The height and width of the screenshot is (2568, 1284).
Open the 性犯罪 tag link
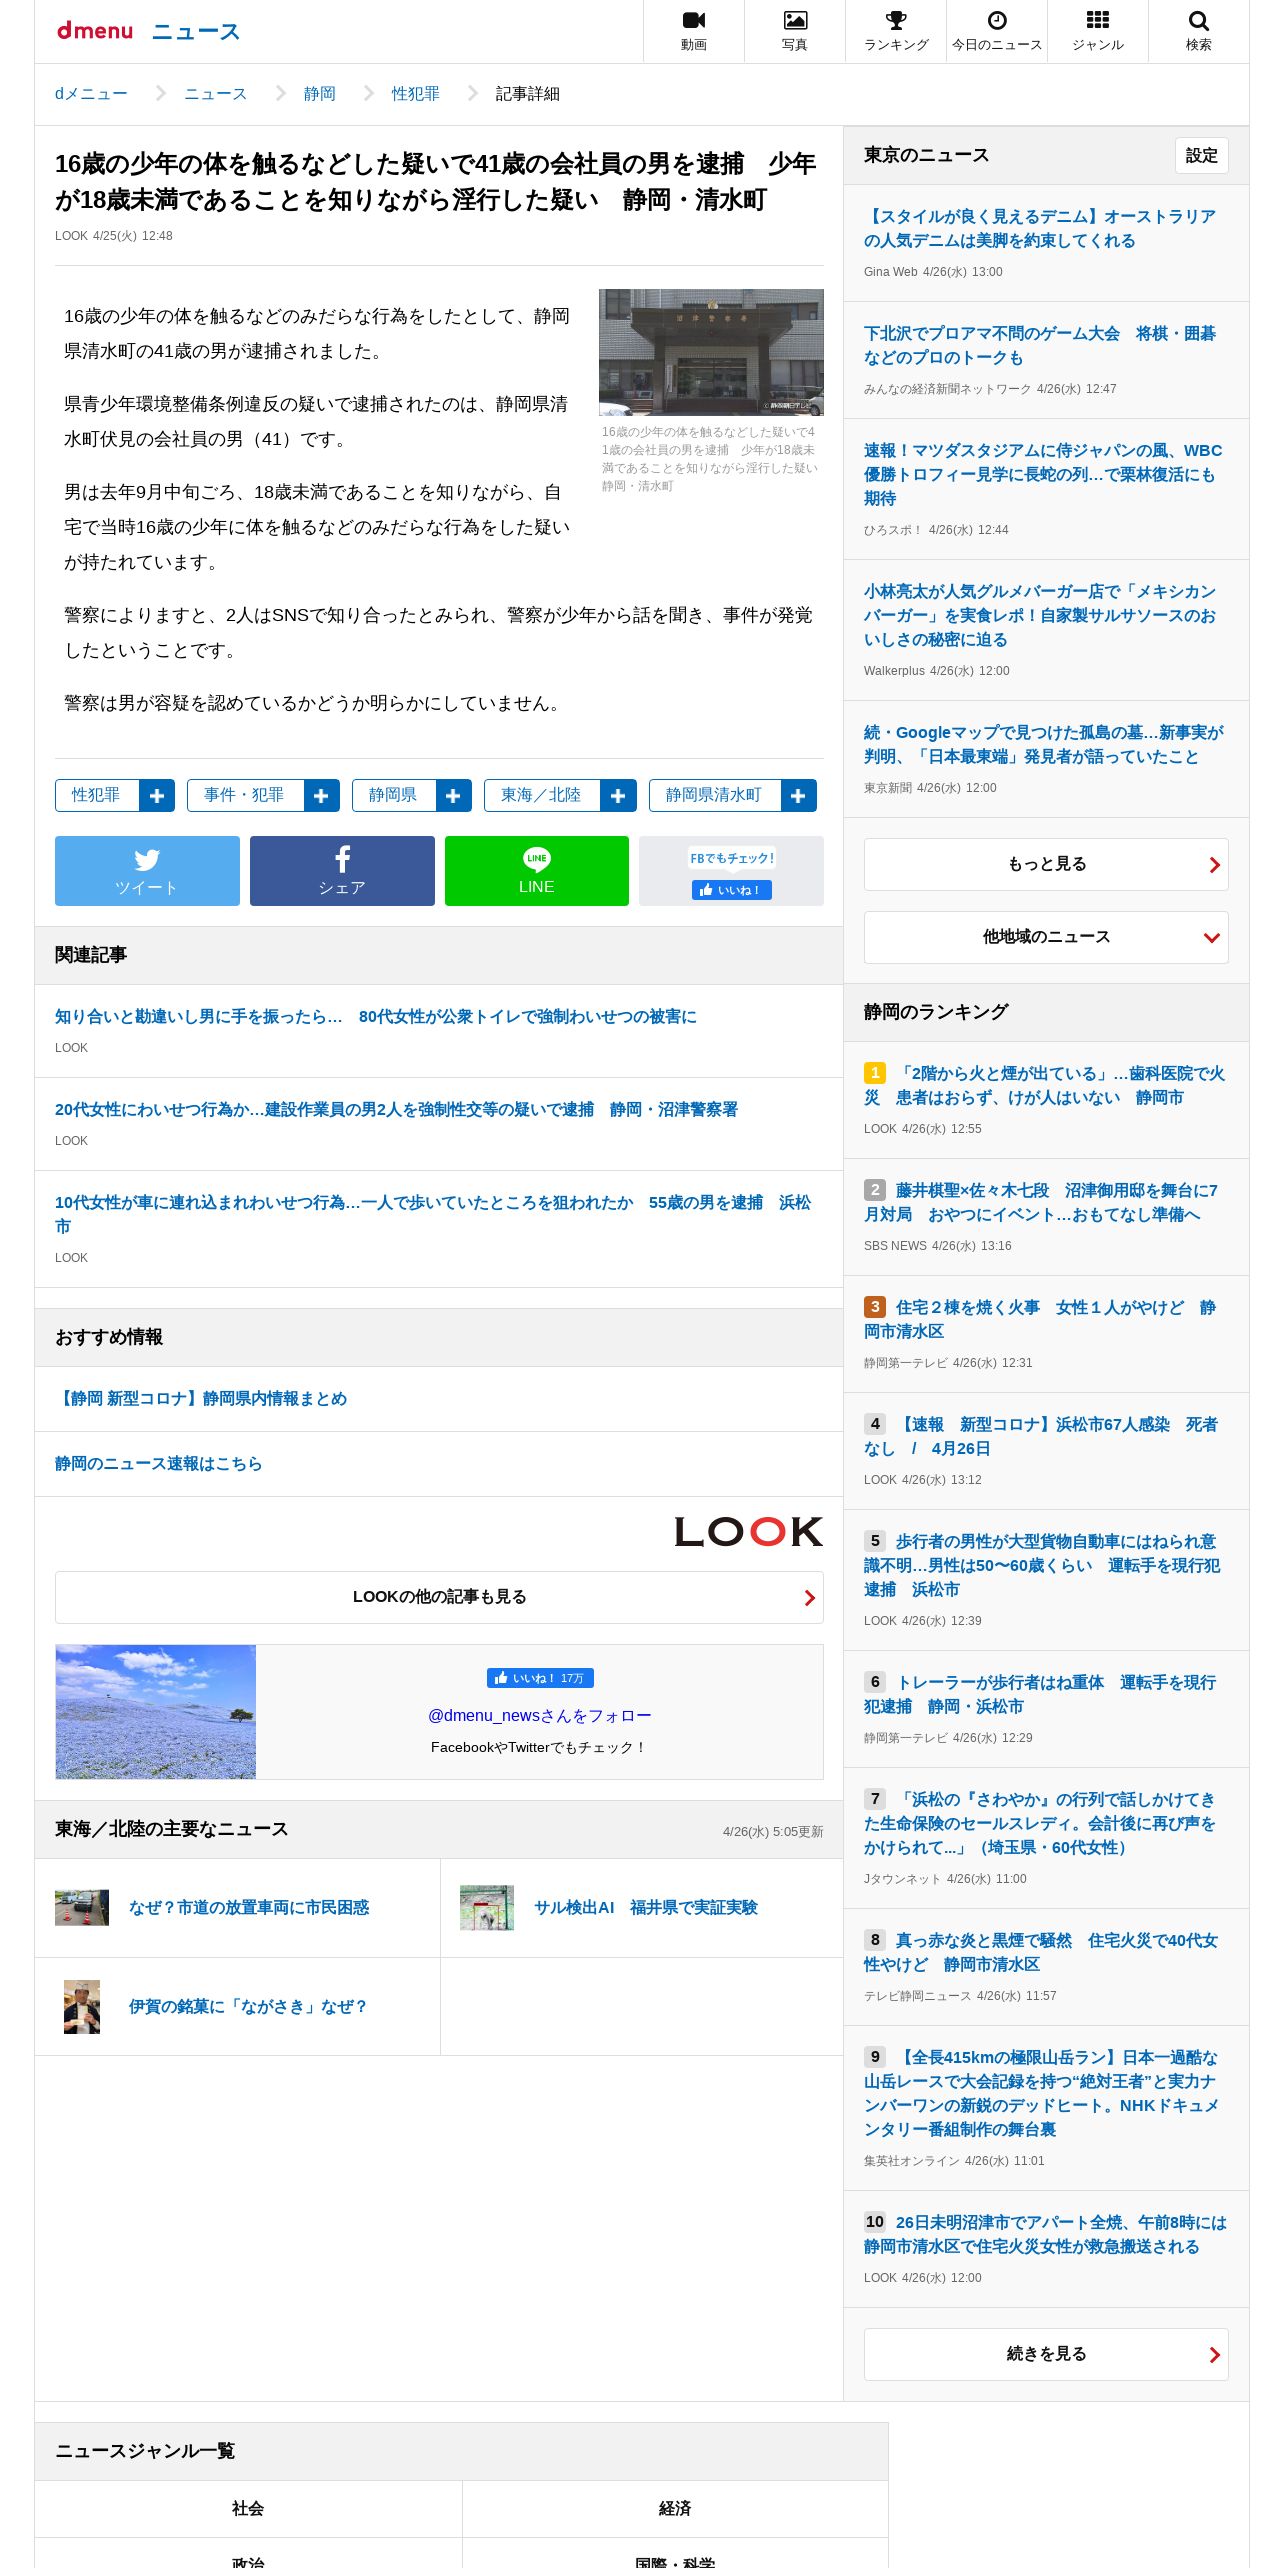click(x=97, y=796)
